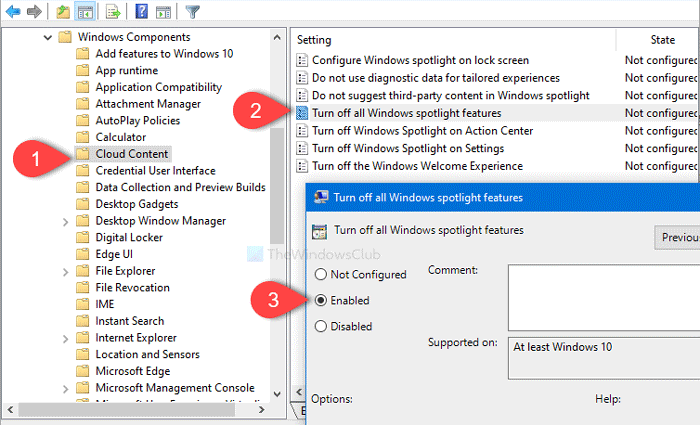700x425 pixels.
Task: Choose the Enabled radio option
Action: [x=321, y=300]
